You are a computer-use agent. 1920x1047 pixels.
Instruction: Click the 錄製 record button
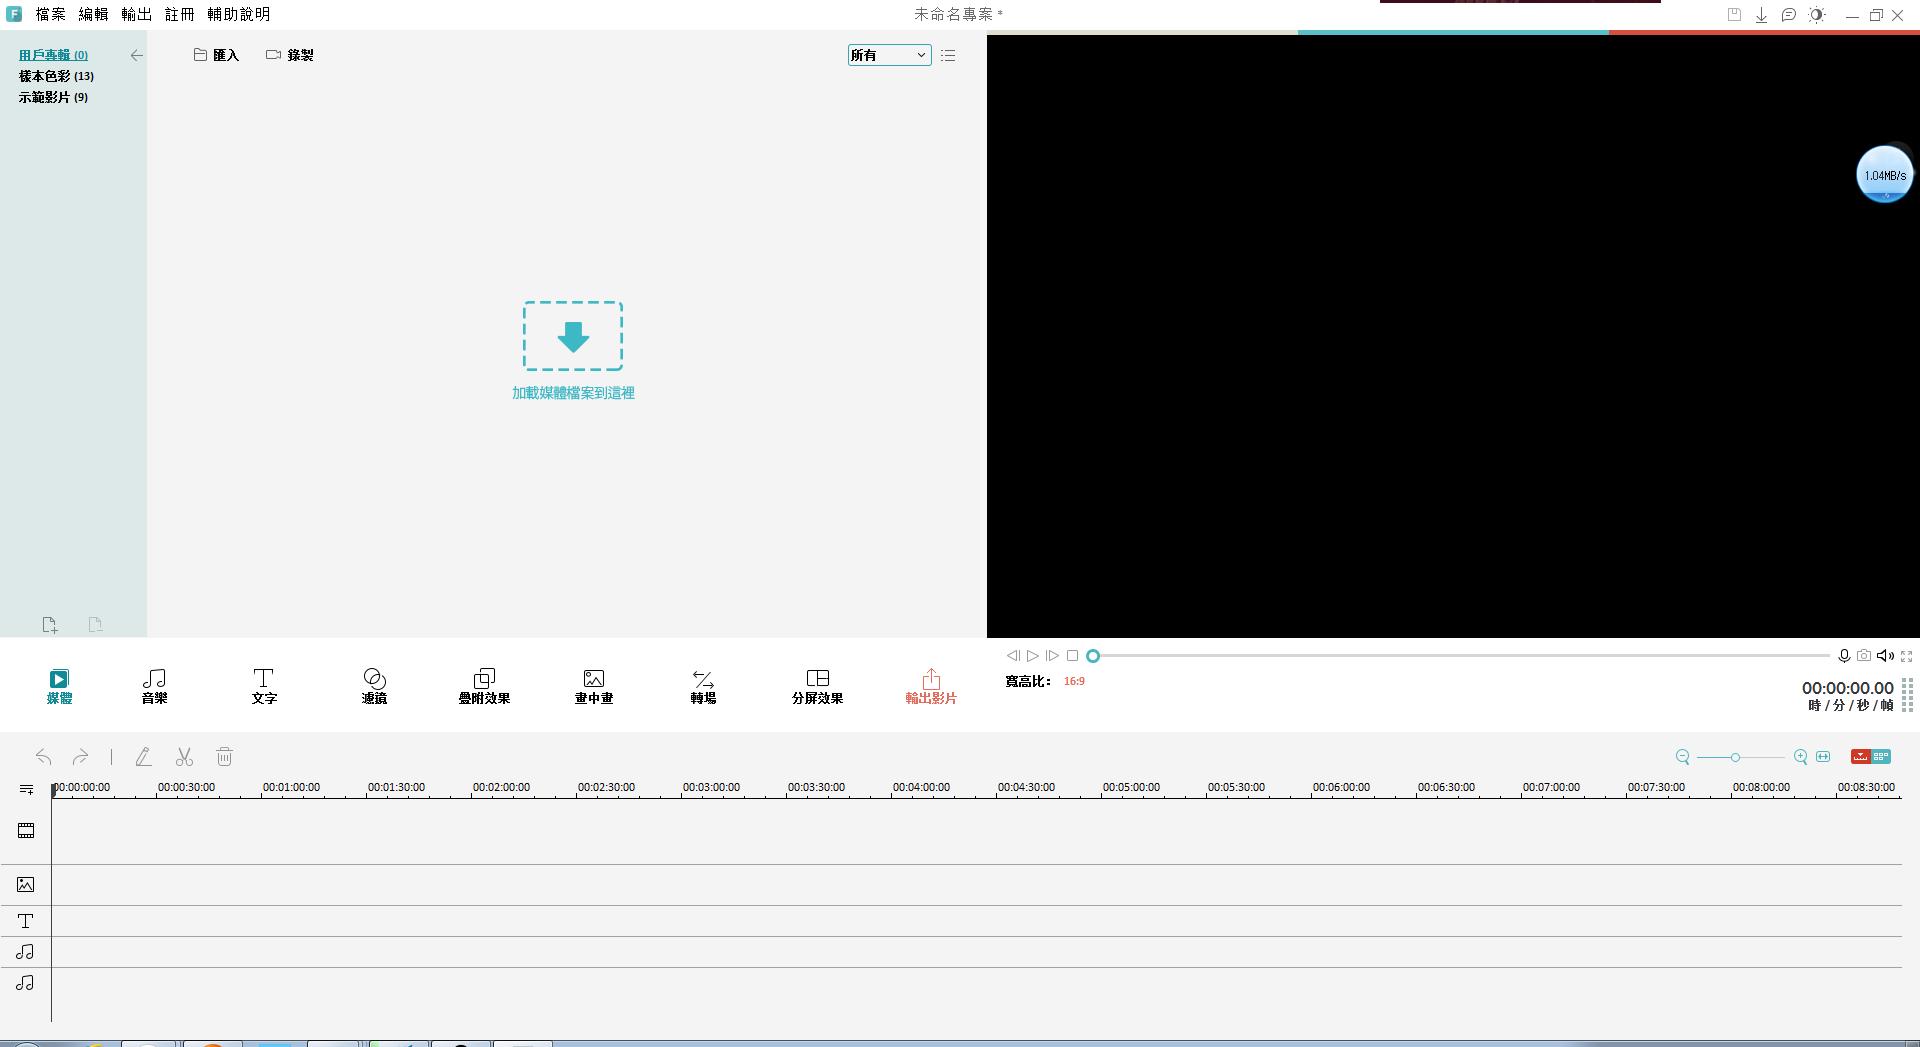coord(290,55)
